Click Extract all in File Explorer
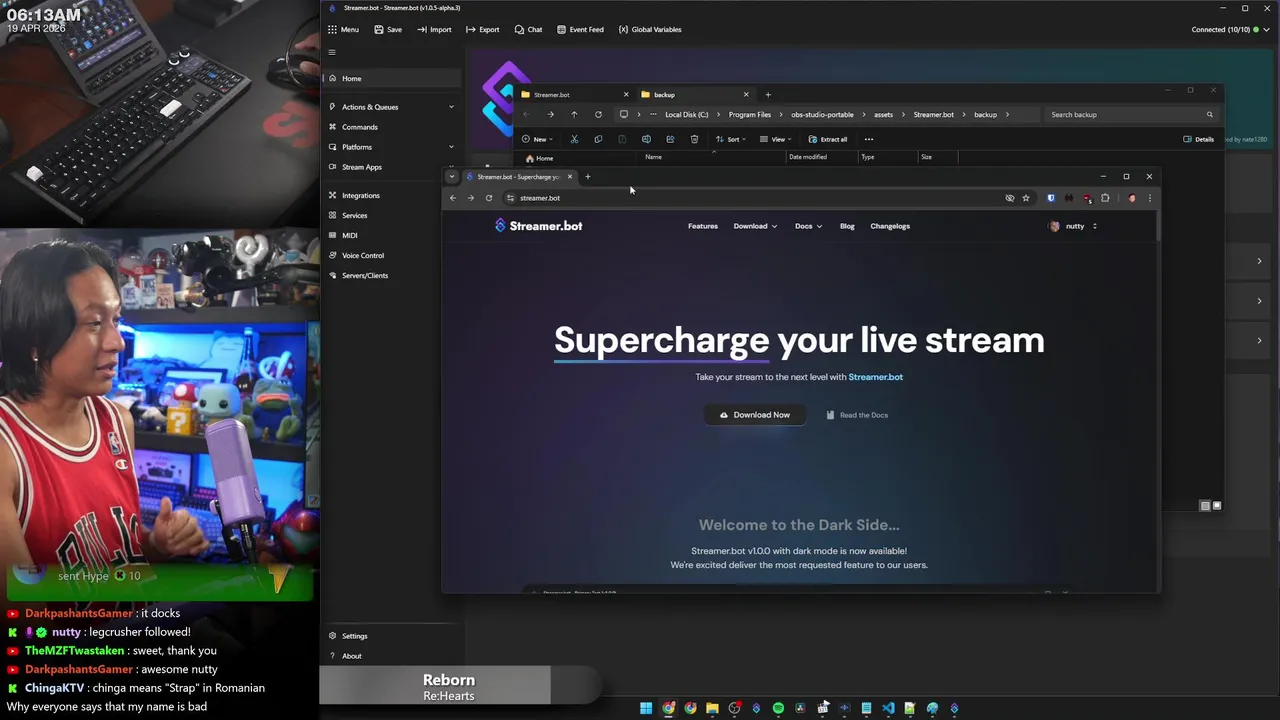Screen dimensions: 1280x720 (x=827, y=139)
